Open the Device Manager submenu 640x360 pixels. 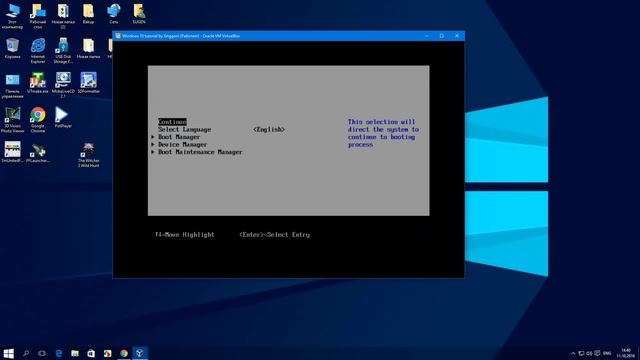(182, 144)
